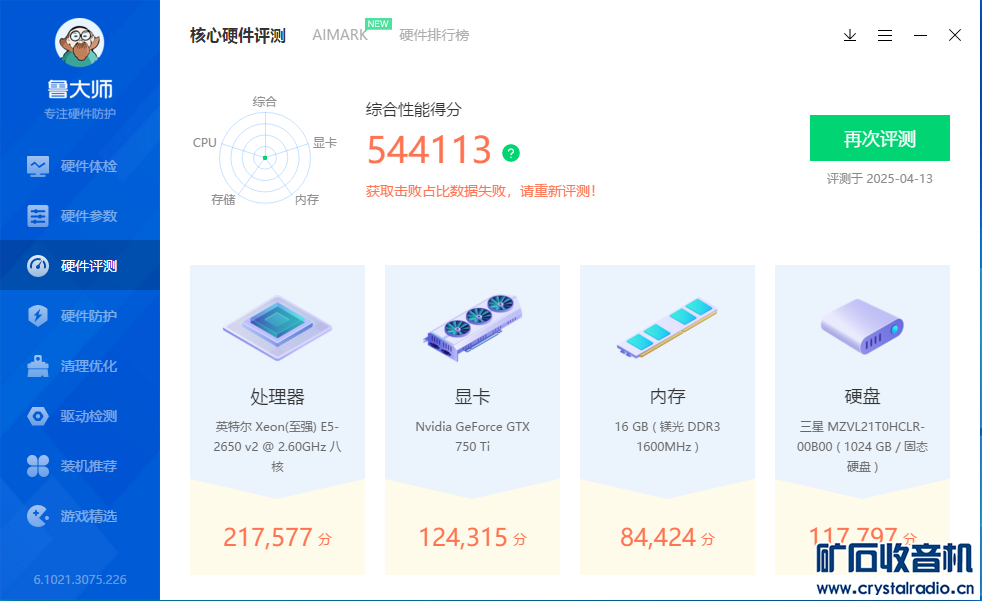Click the 硬盘 drive illustration
The width and height of the screenshot is (982, 601).
pos(862,326)
